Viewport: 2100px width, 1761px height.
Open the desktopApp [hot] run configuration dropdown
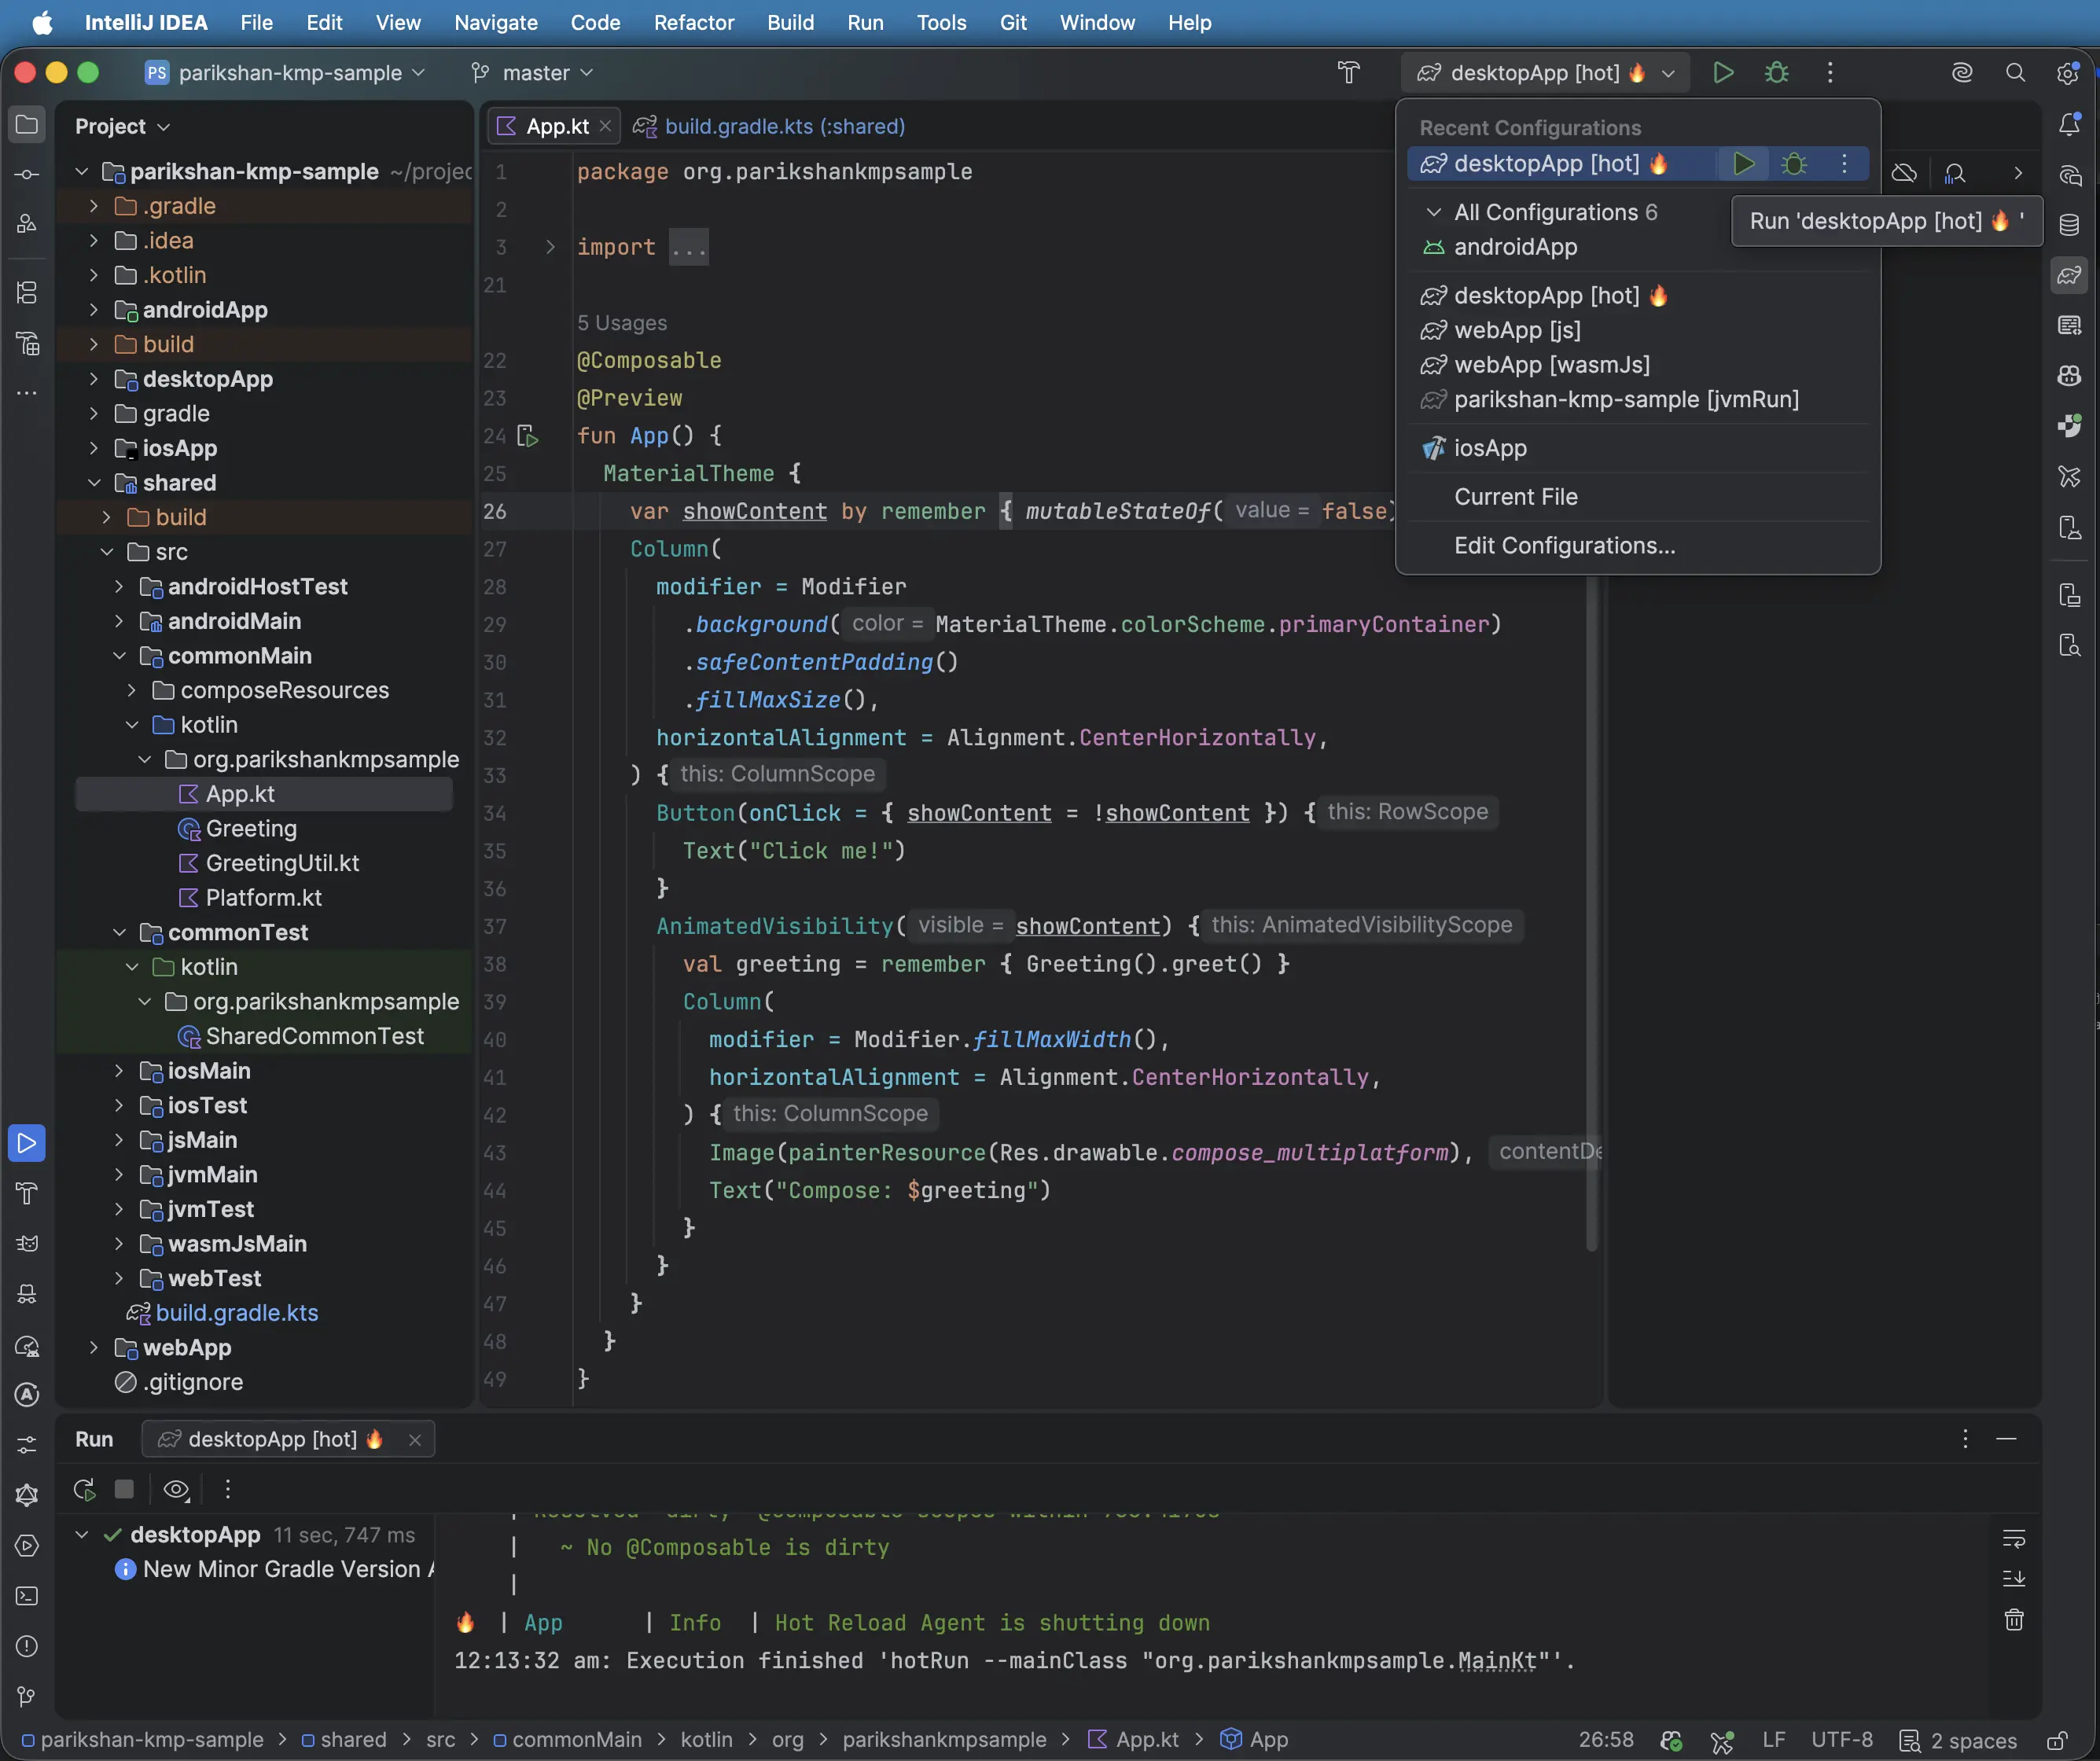point(1545,72)
